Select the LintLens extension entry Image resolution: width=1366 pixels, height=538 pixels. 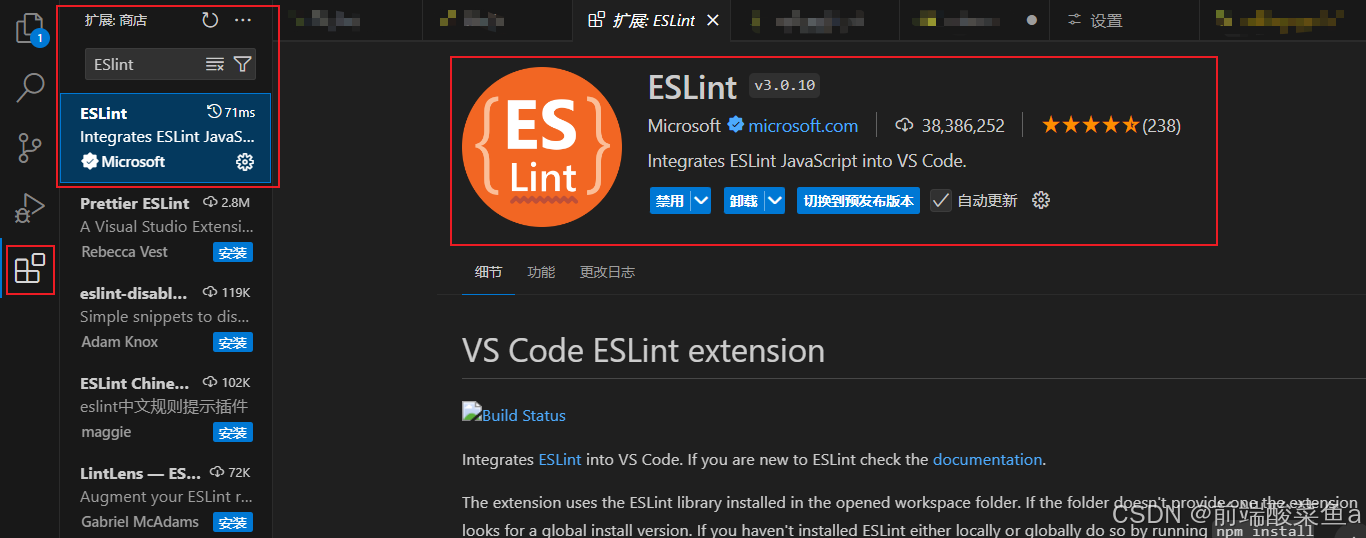(x=166, y=497)
